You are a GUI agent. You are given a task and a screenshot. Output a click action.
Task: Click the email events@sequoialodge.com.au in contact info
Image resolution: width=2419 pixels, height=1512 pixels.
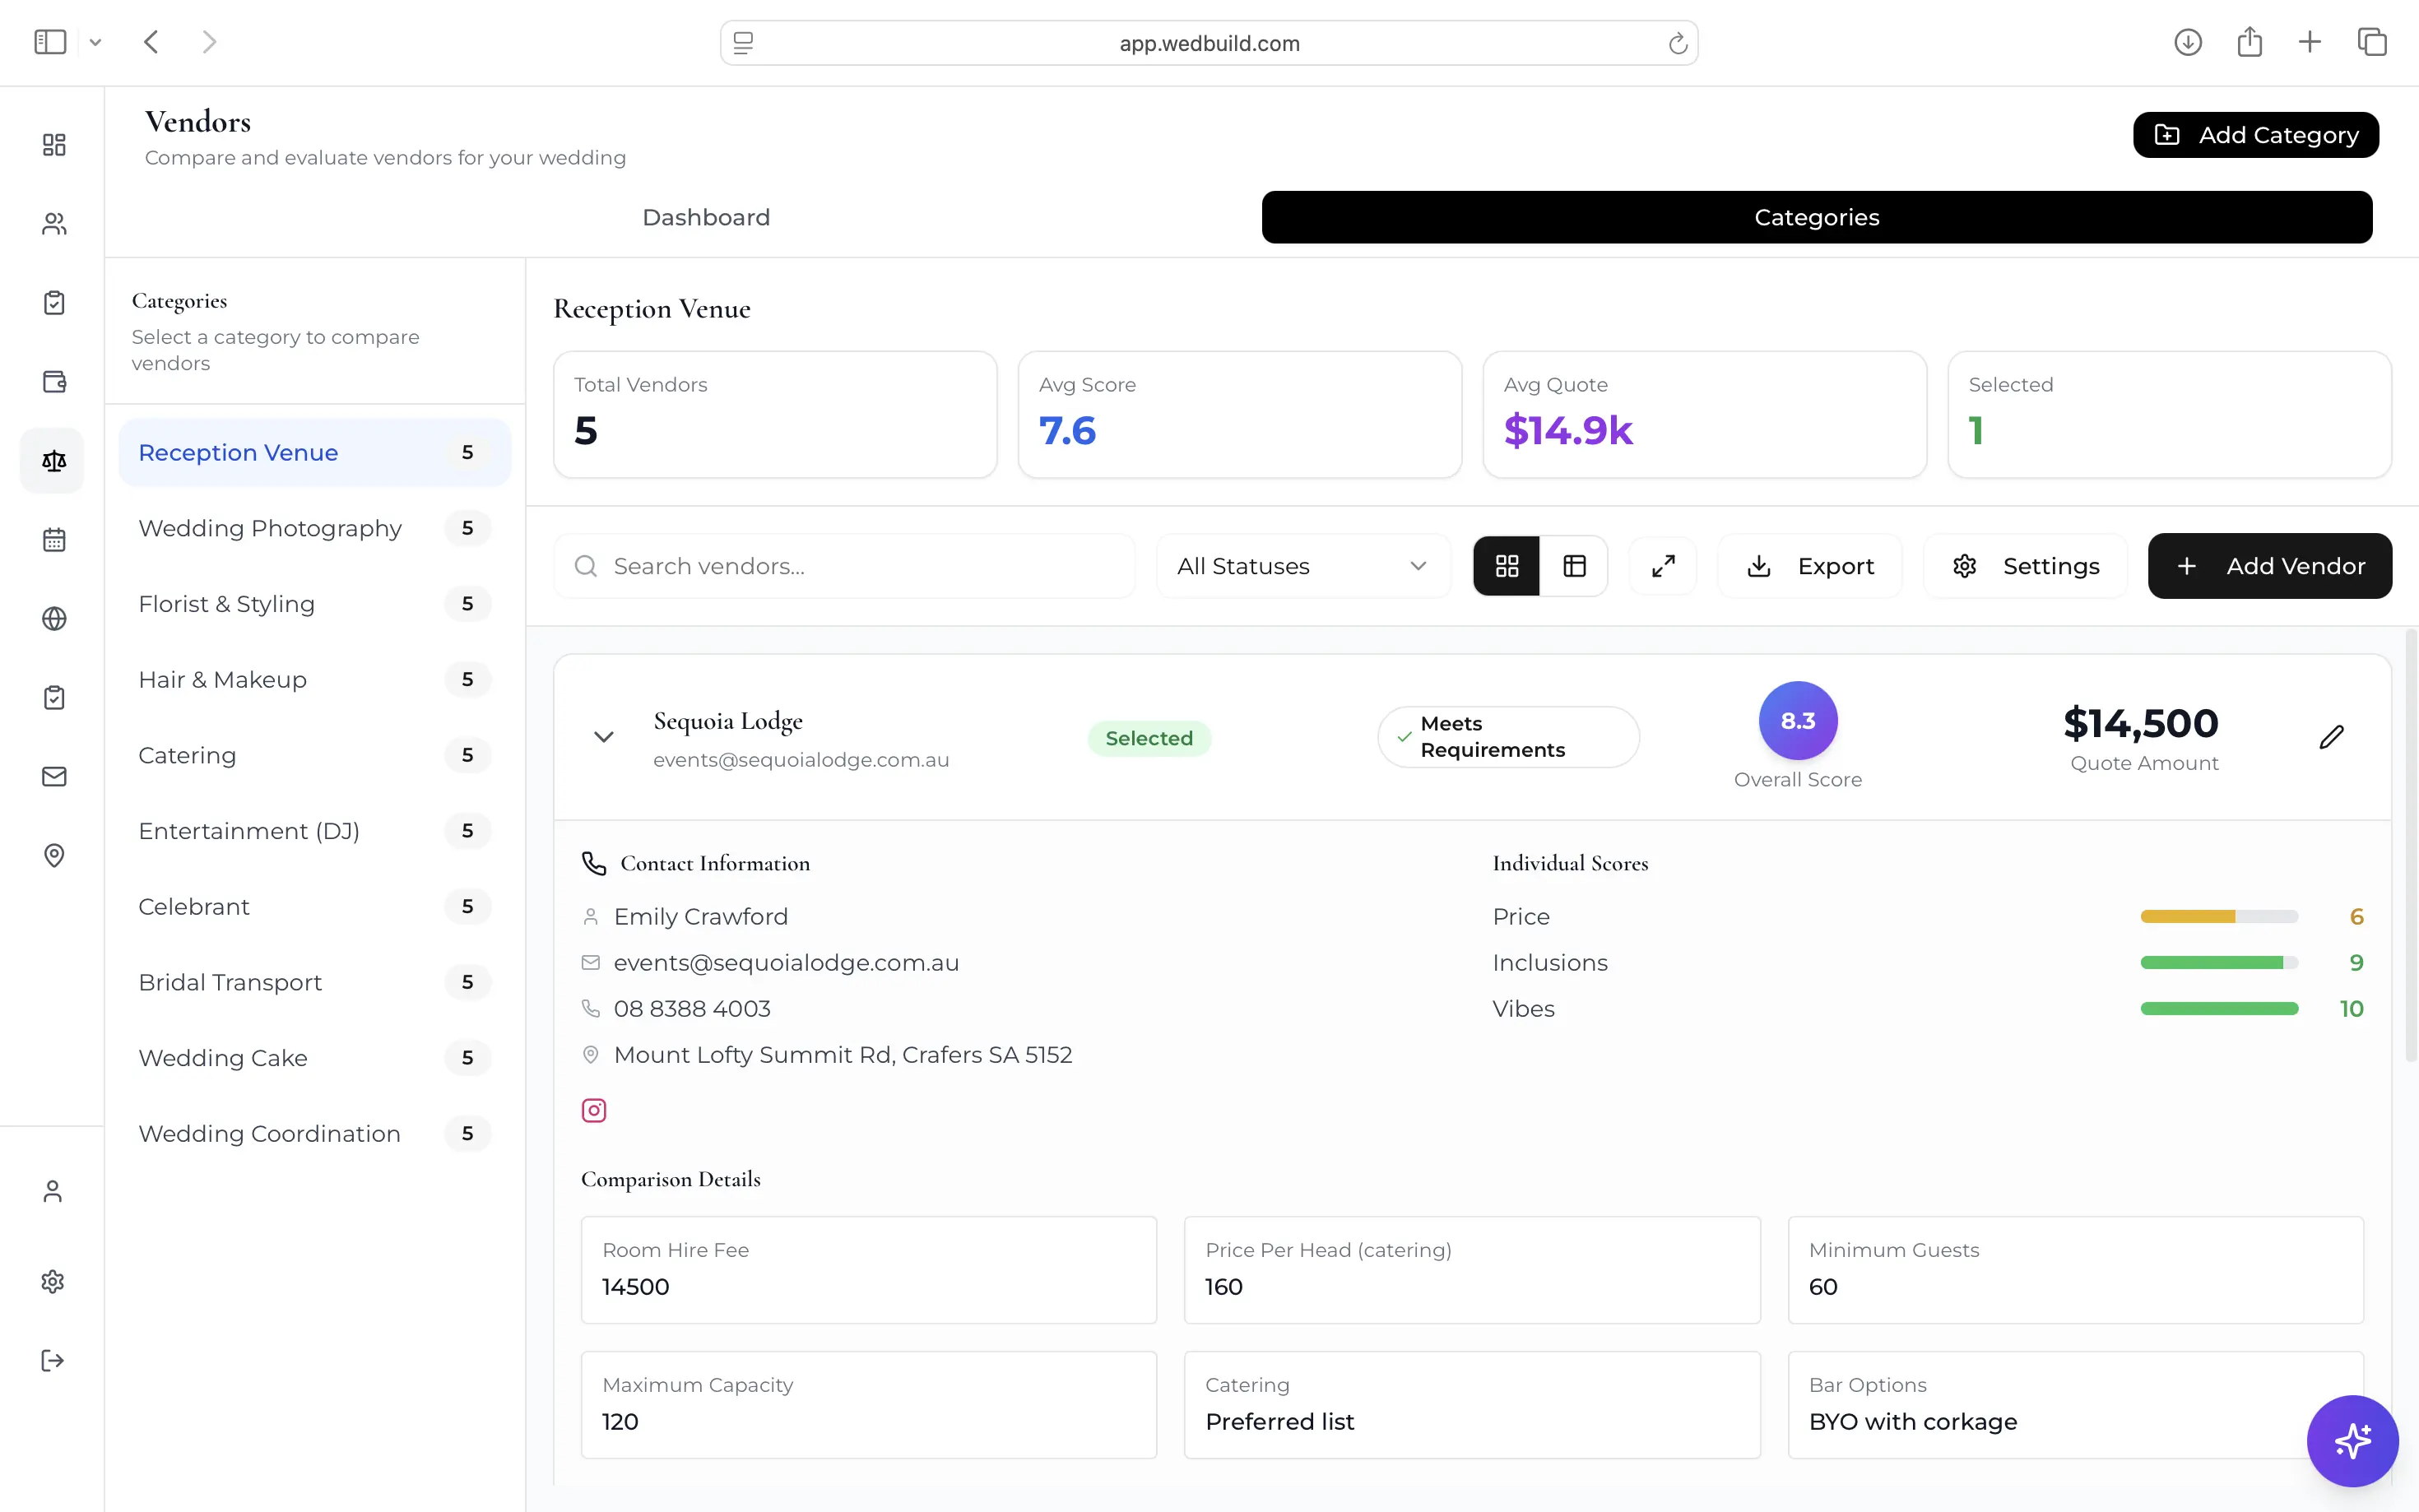786,962
